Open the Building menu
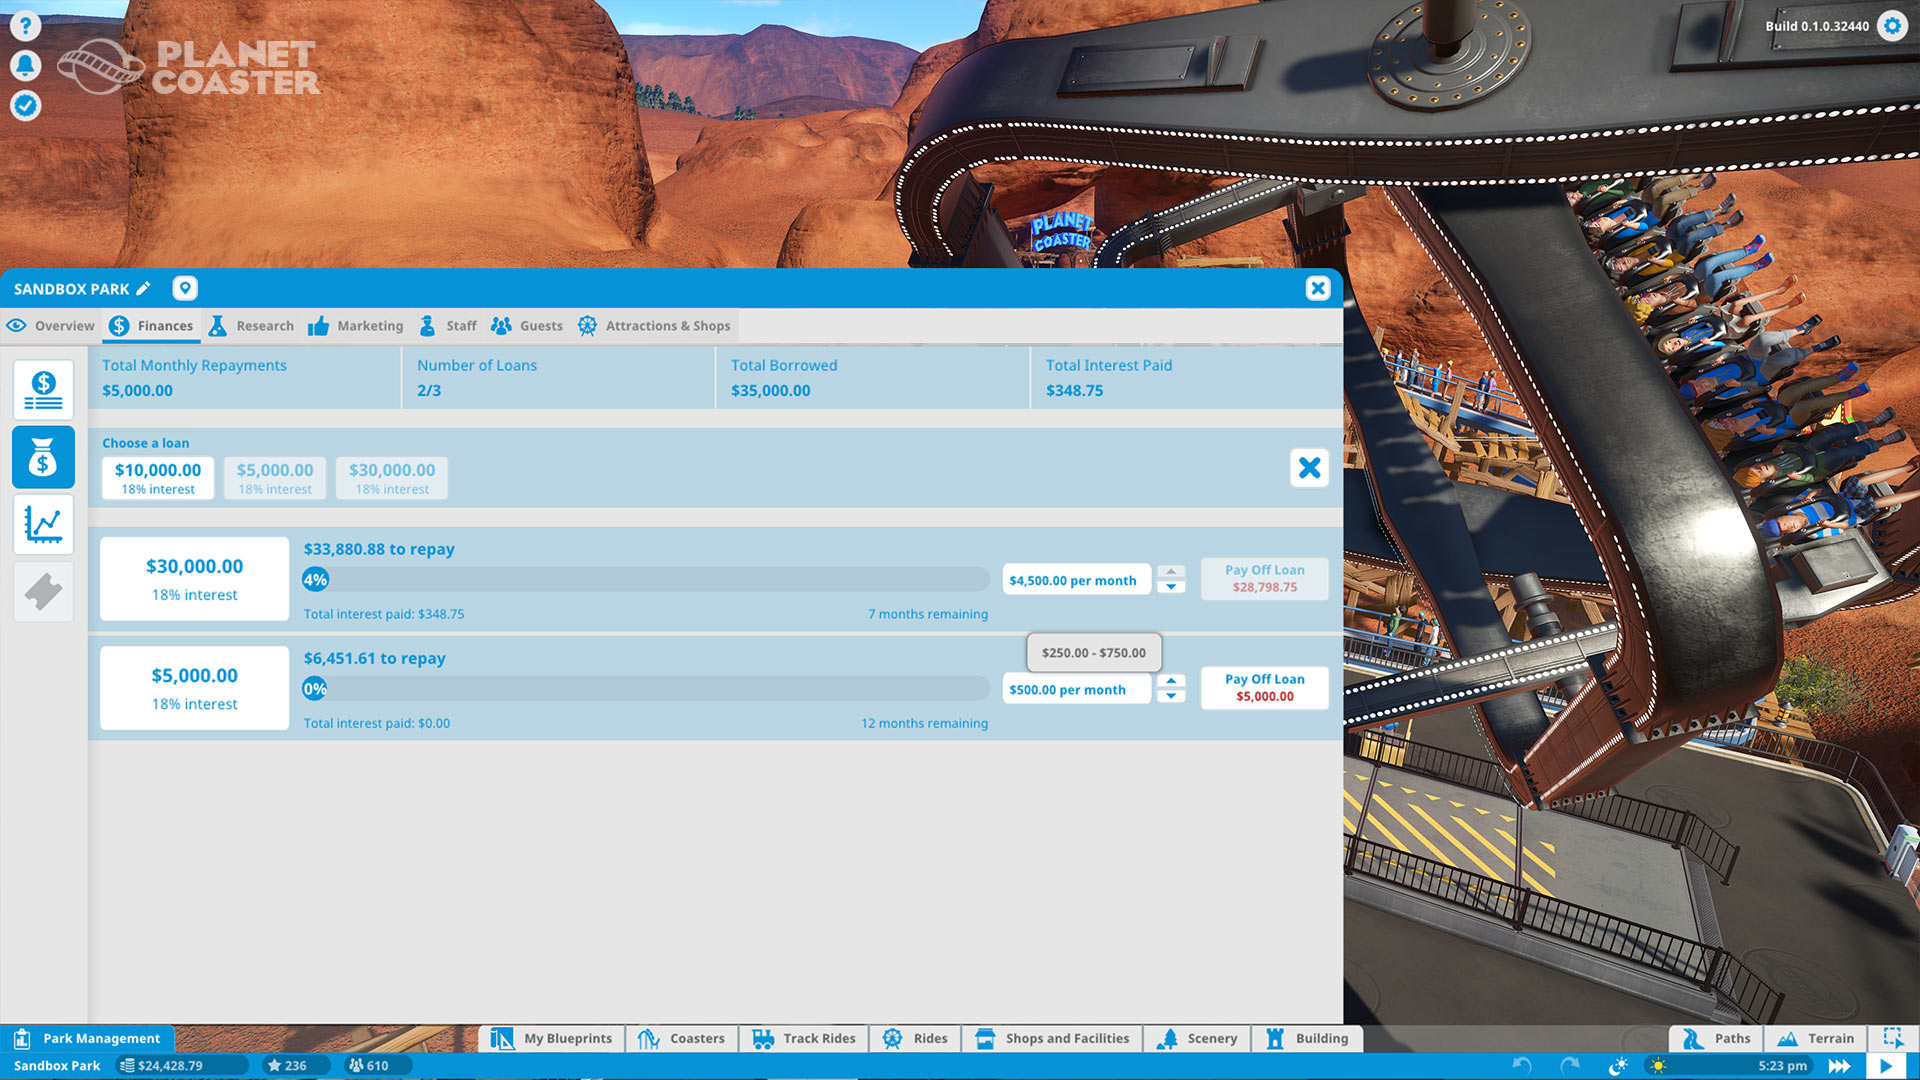This screenshot has height=1080, width=1920. coord(1307,1038)
